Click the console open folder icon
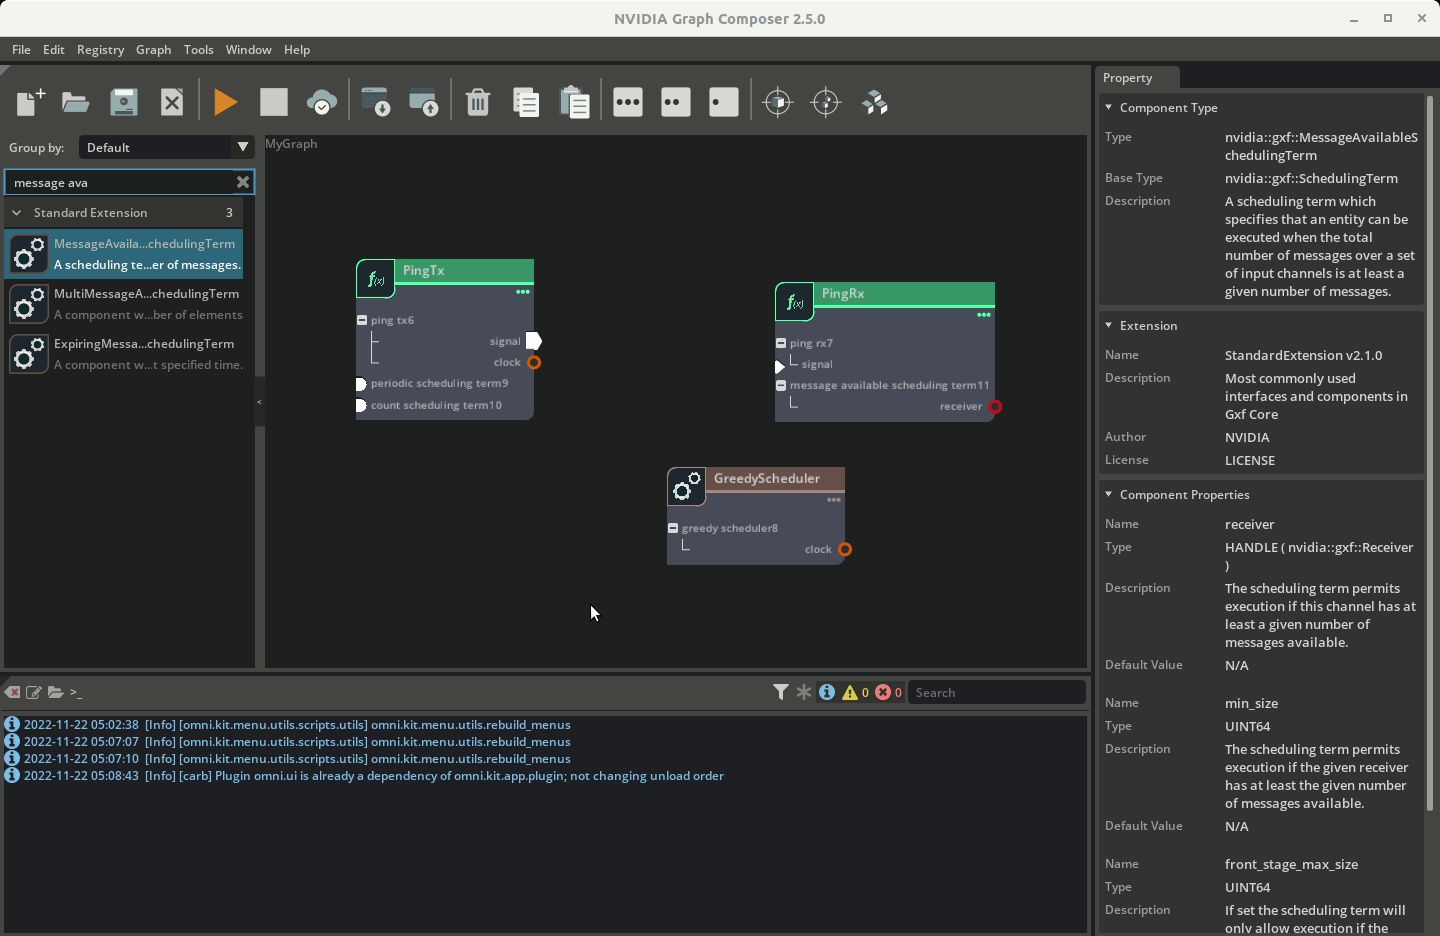This screenshot has height=936, width=1440. pos(55,692)
